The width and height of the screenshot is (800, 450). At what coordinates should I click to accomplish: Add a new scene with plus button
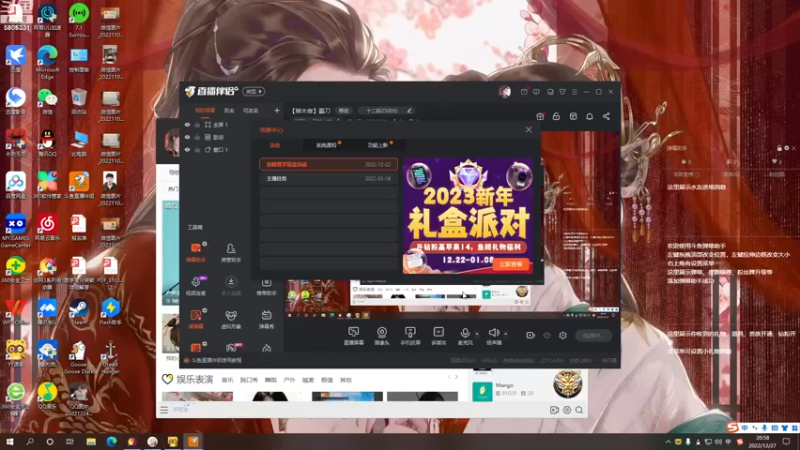point(277,110)
